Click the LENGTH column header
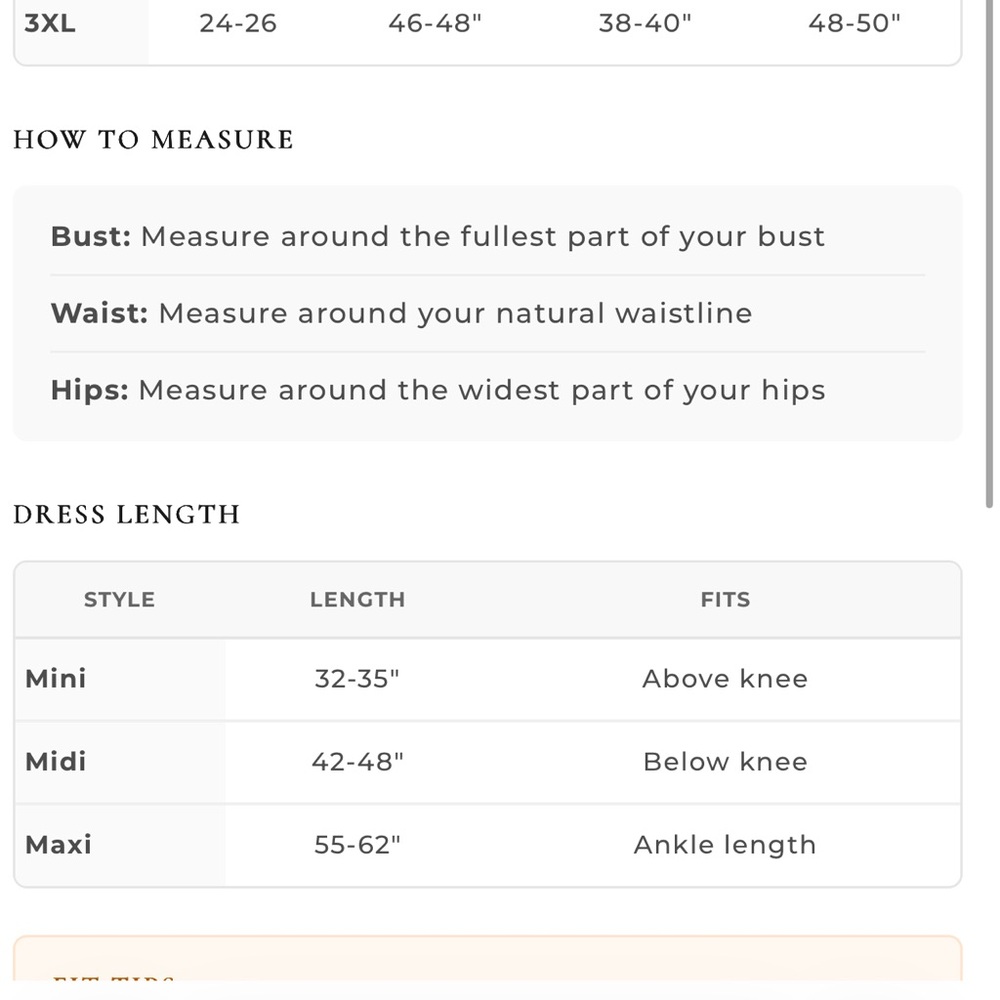Screen dimensions: 1000x1000 coord(358,599)
